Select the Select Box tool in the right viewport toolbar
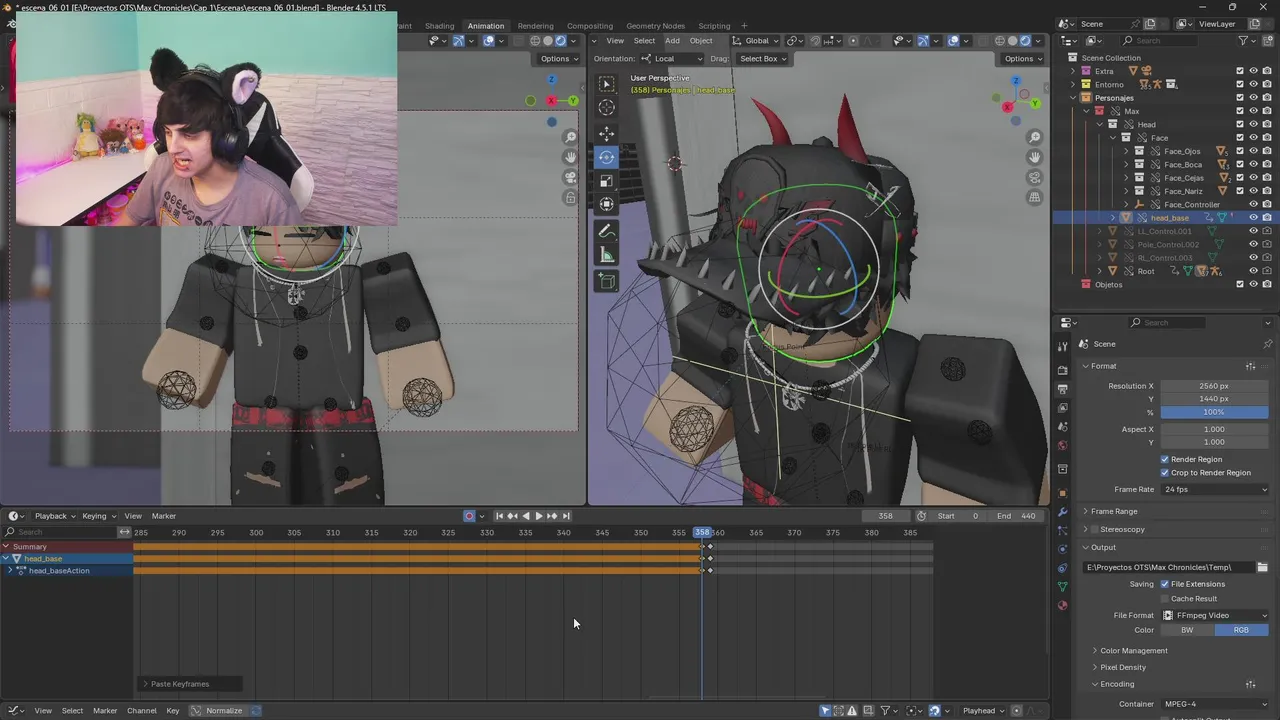This screenshot has height=720, width=1280. [606, 84]
